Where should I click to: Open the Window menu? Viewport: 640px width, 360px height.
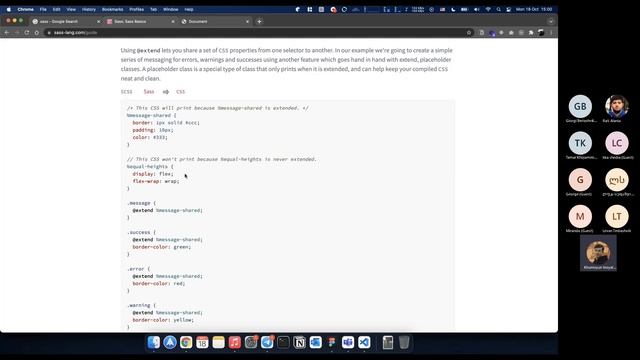171,9
